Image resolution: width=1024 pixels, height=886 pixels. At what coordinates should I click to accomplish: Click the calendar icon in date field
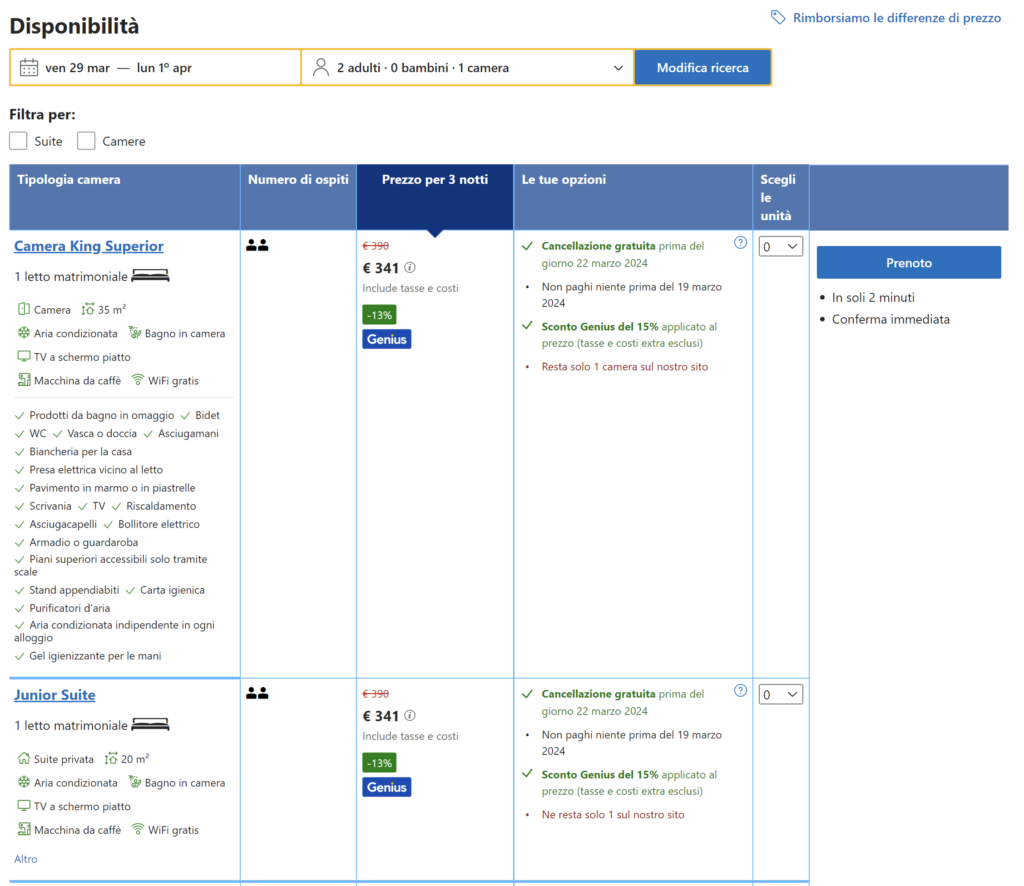tap(29, 68)
